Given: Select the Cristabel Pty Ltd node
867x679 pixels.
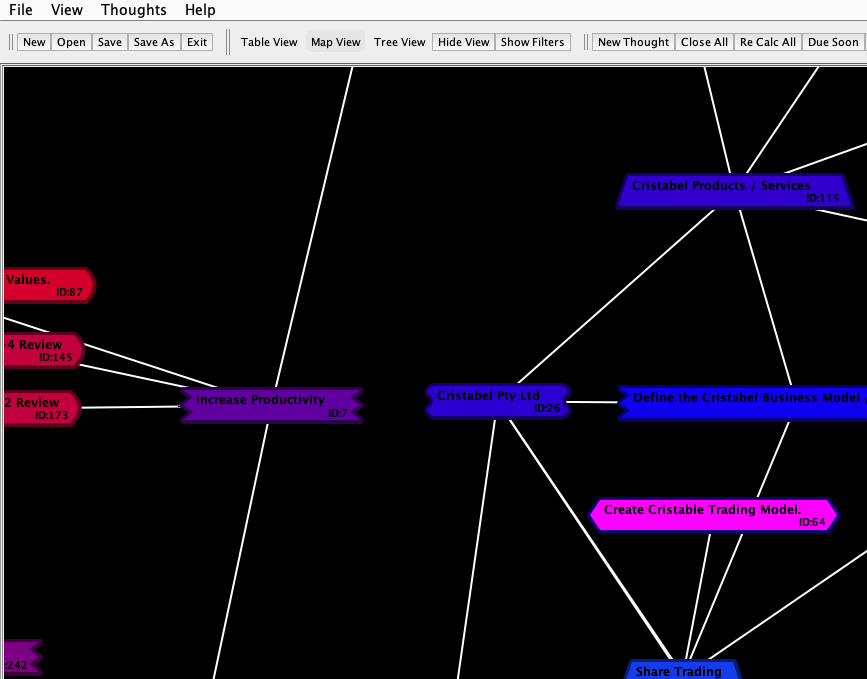Looking at the screenshot, I should (x=498, y=401).
